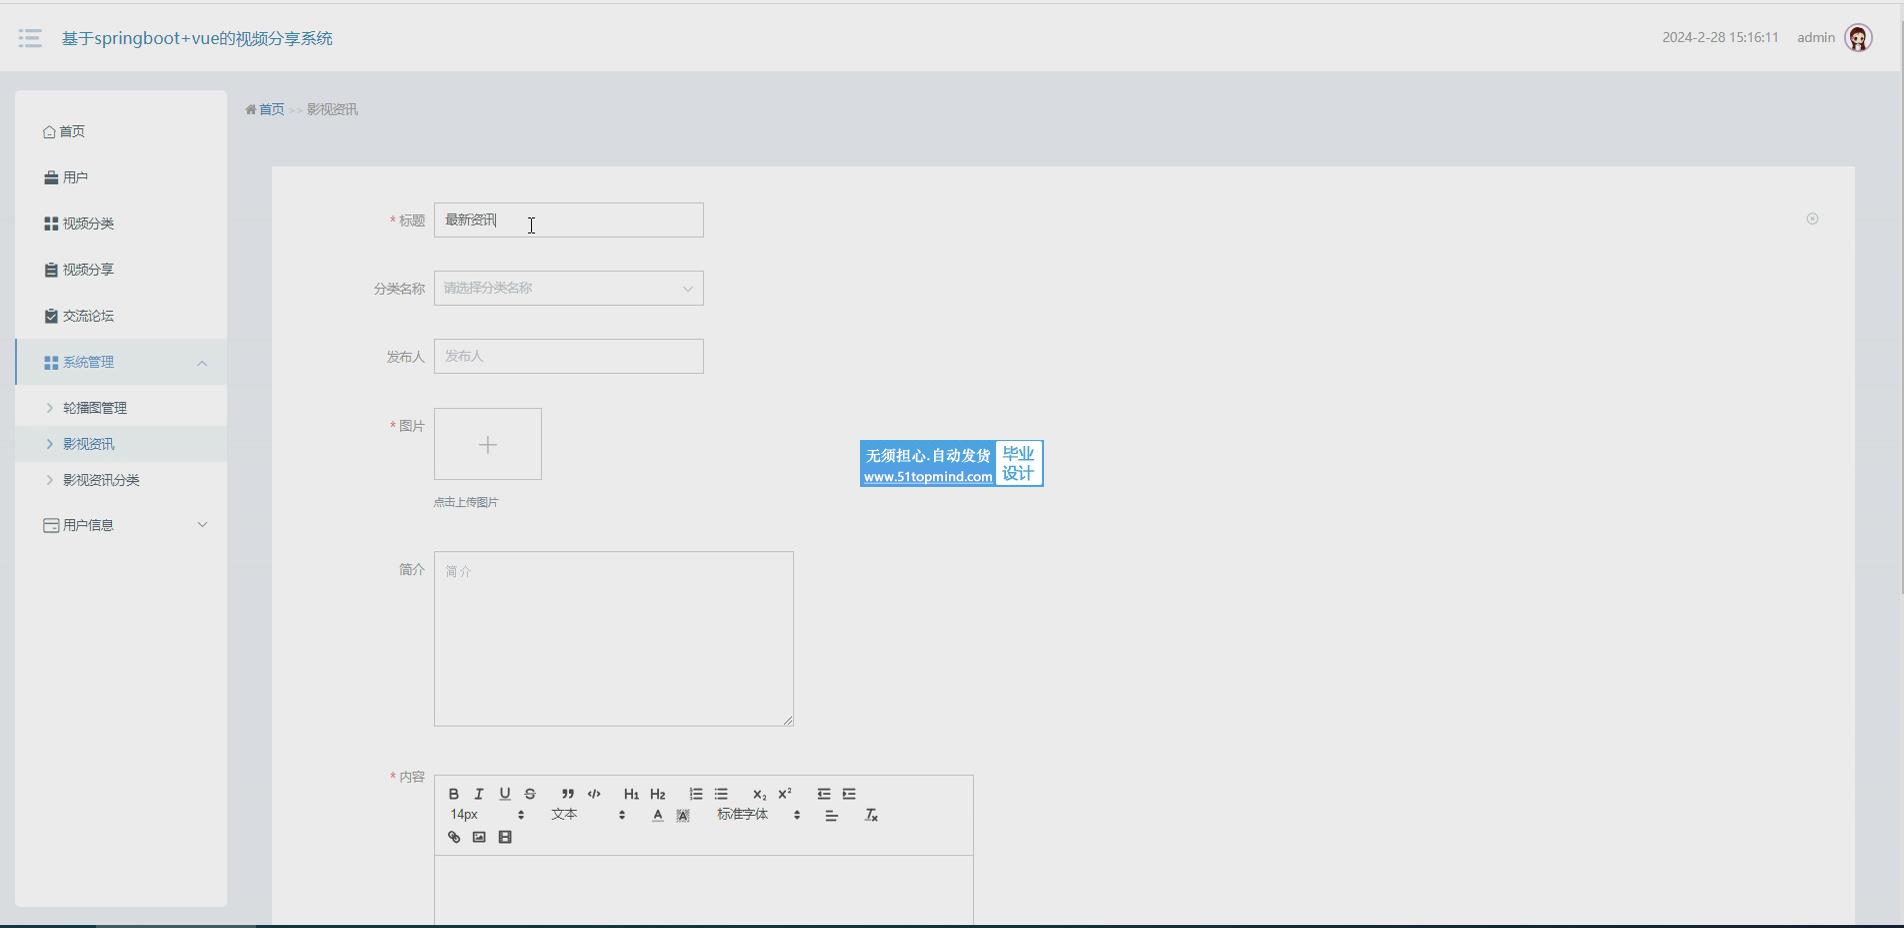
Task: Click the clear formatting icon
Action: (x=871, y=815)
